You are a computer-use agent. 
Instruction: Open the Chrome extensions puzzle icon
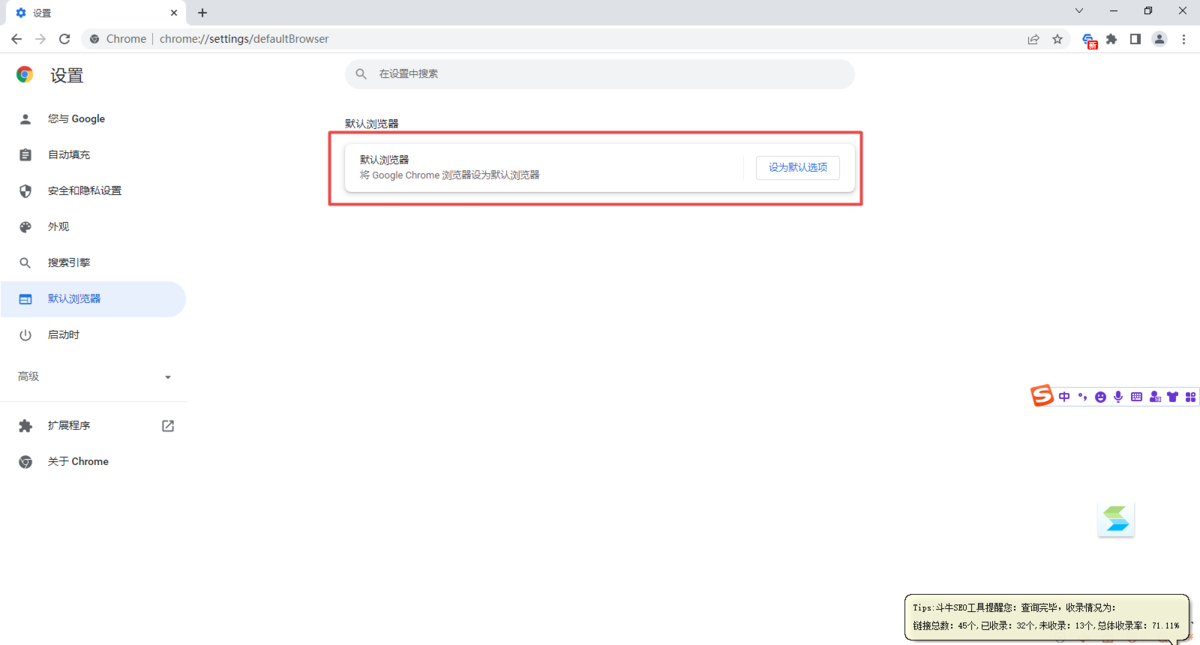[1112, 39]
